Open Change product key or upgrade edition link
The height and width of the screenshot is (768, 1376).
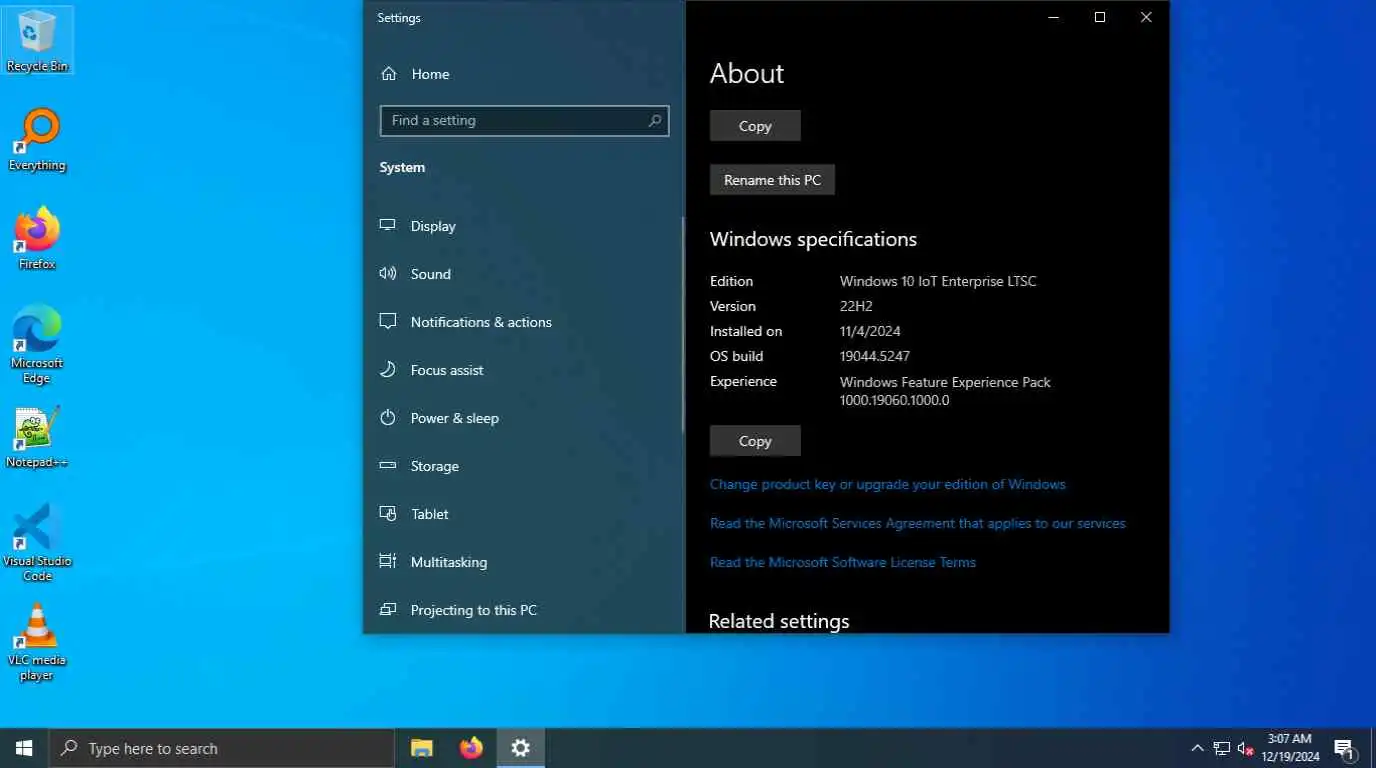click(887, 484)
